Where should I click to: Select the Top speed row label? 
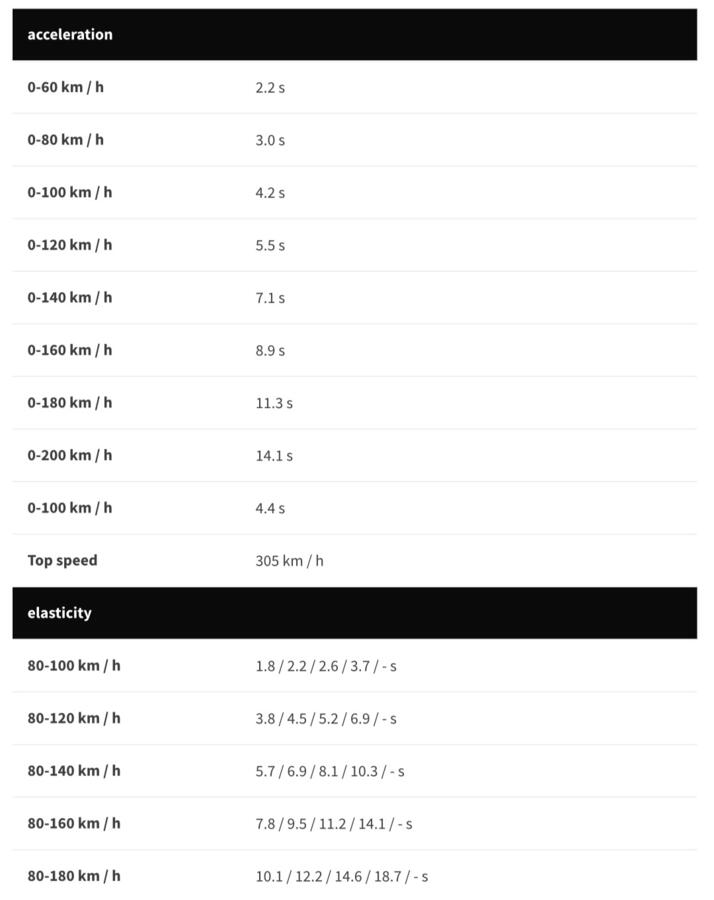pyautogui.click(x=63, y=560)
